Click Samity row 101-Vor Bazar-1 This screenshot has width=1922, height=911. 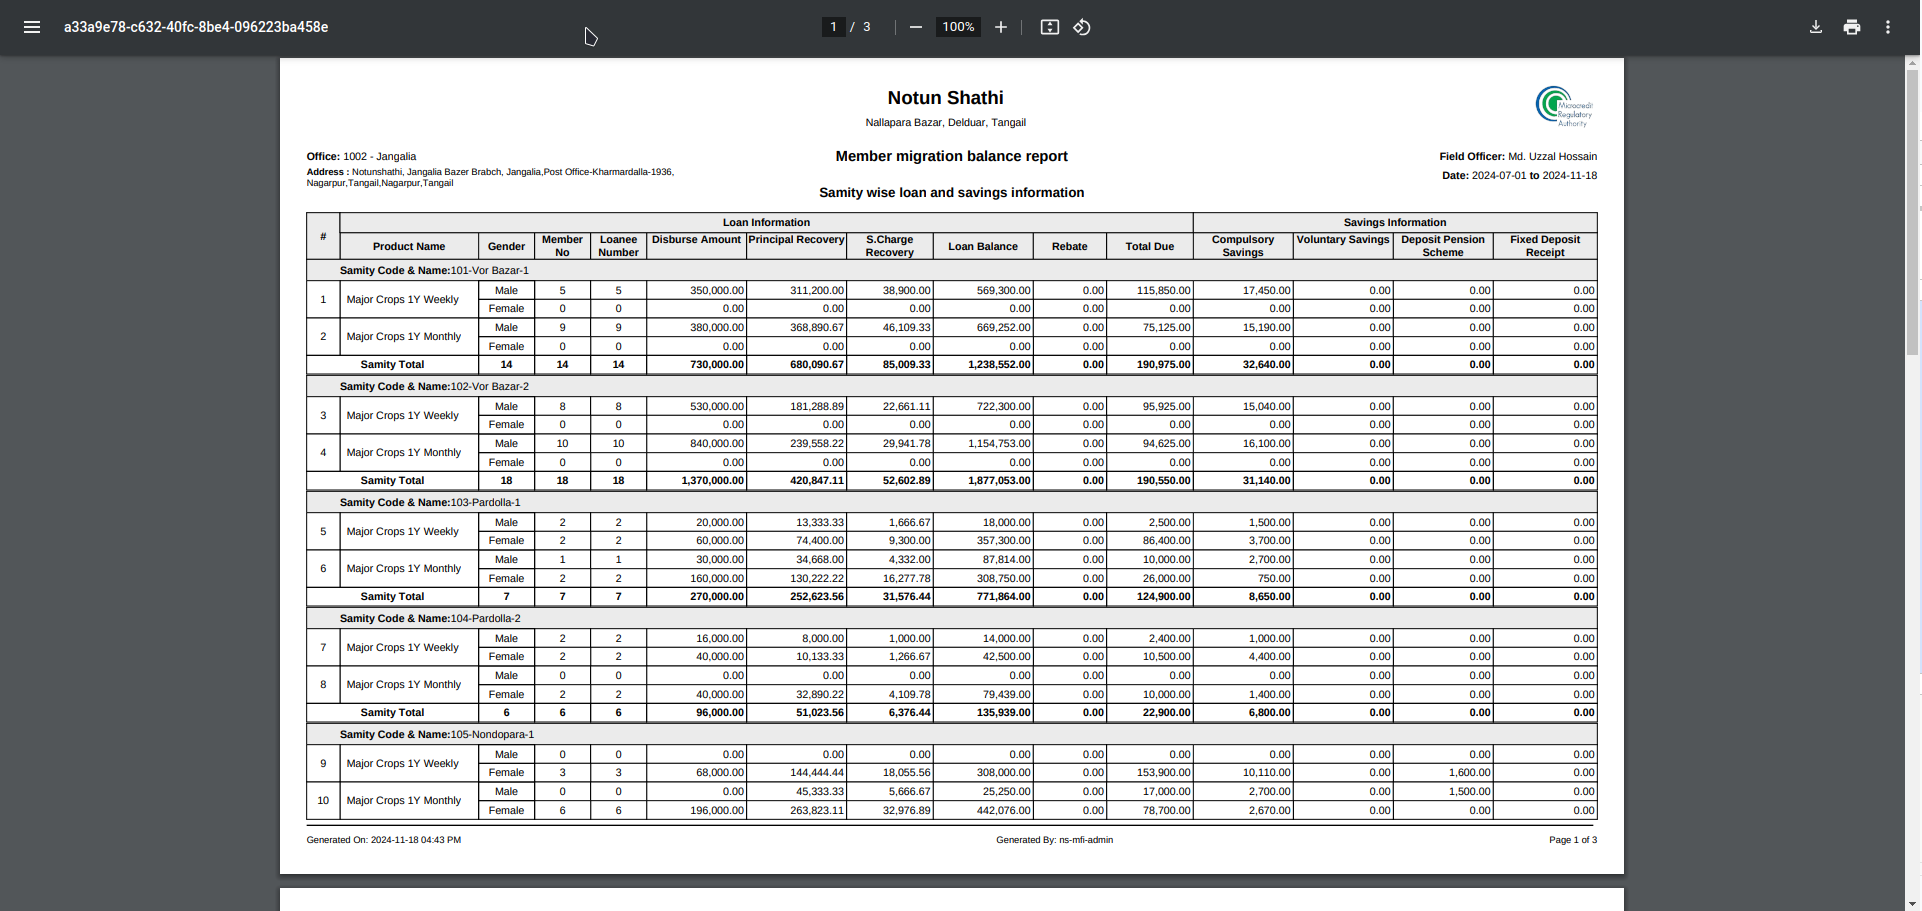tap(951, 270)
